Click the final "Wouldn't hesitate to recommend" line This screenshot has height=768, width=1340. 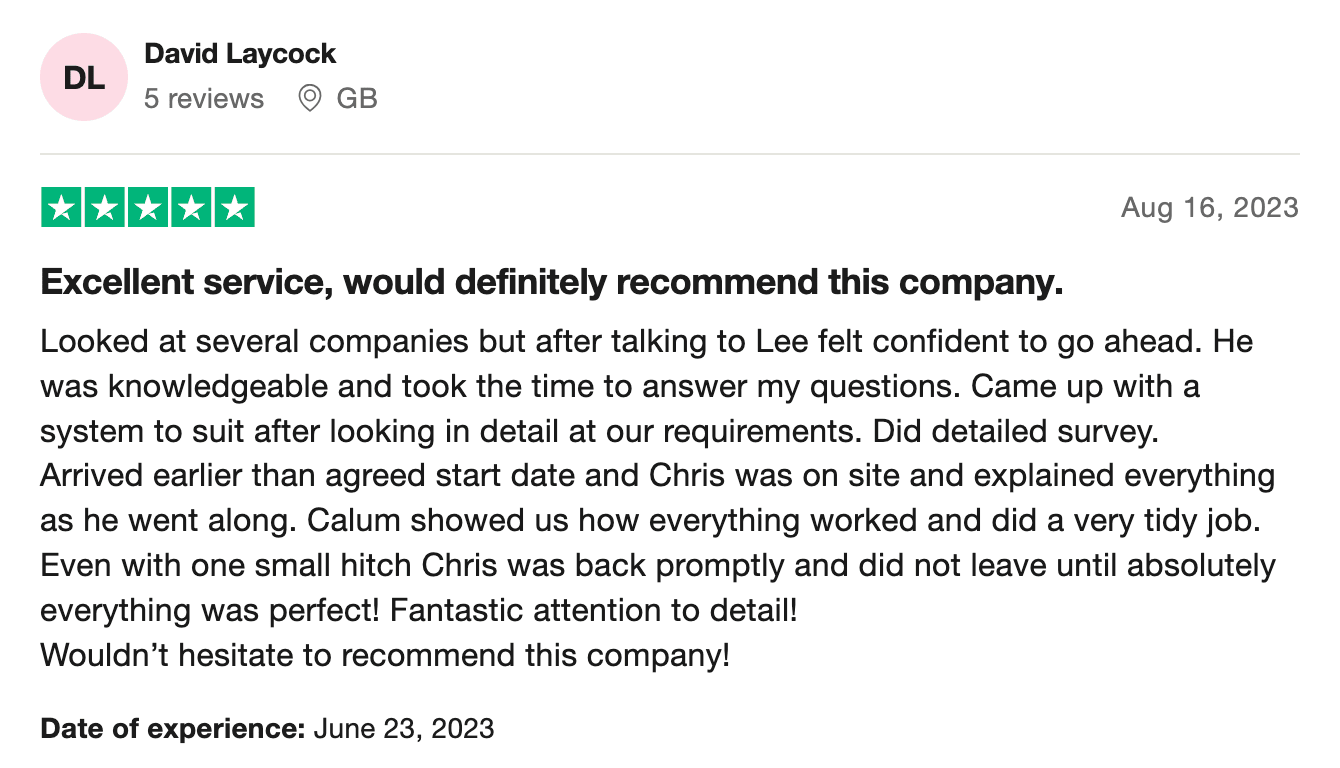pyautogui.click(x=385, y=656)
